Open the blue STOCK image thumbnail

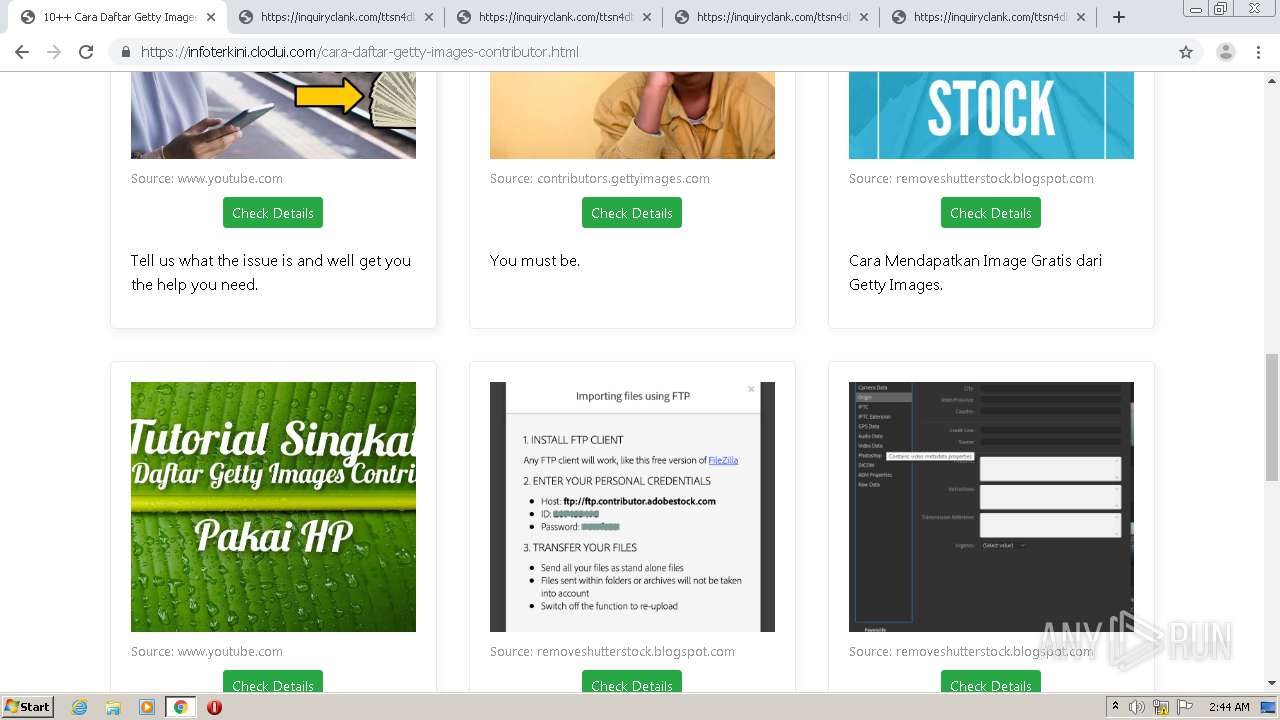(x=991, y=115)
